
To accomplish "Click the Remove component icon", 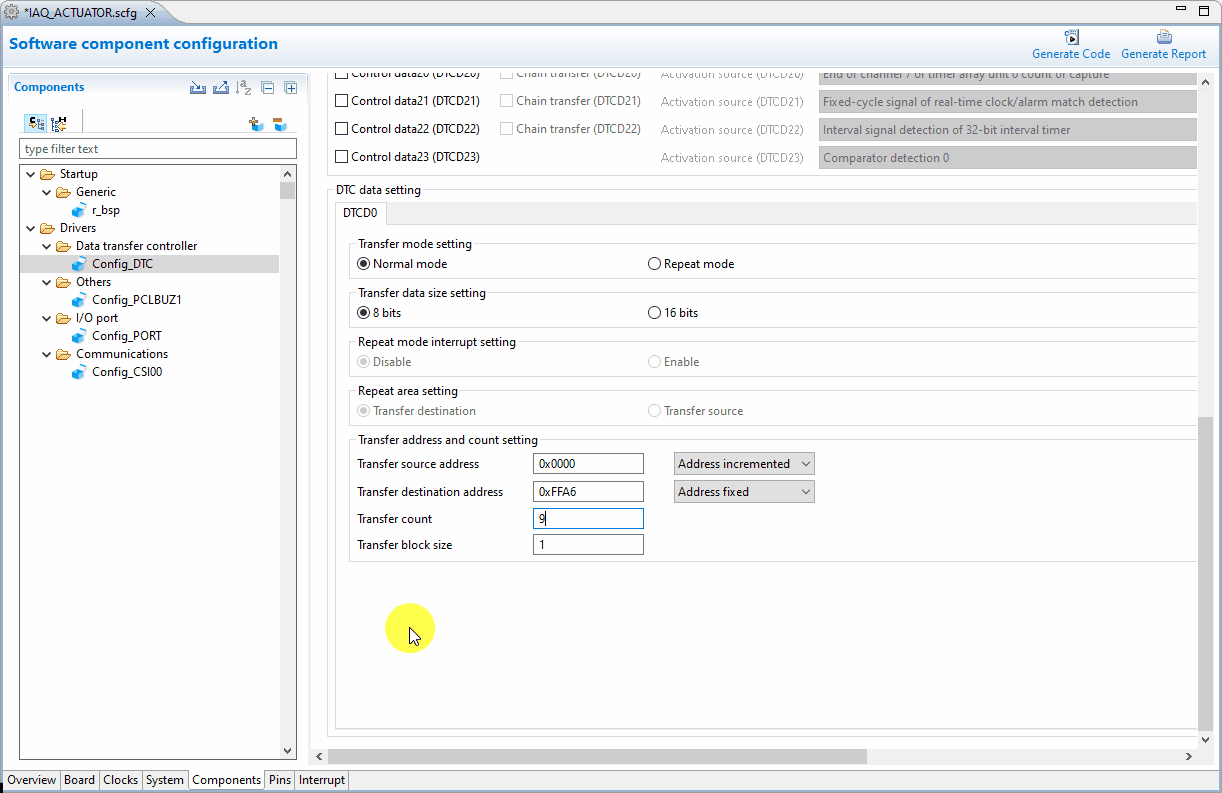I will tap(280, 124).
